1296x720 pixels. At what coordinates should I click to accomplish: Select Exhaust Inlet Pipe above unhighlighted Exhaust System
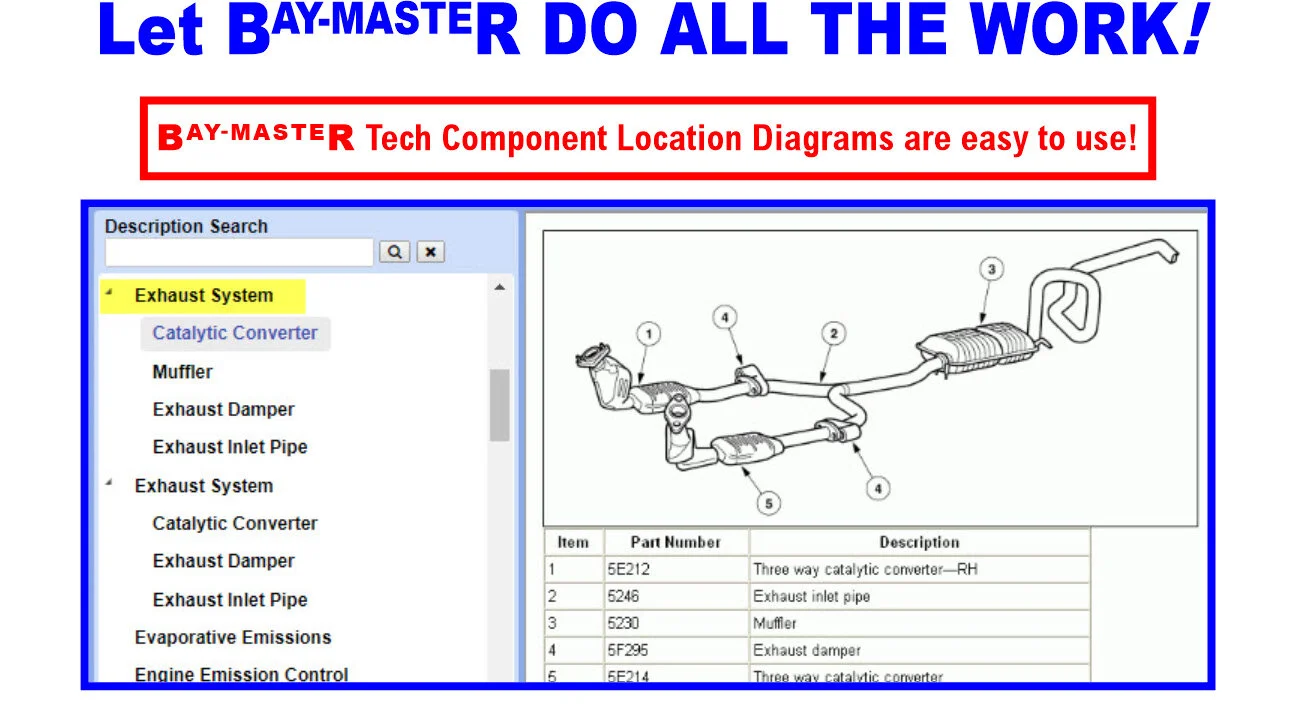[230, 447]
